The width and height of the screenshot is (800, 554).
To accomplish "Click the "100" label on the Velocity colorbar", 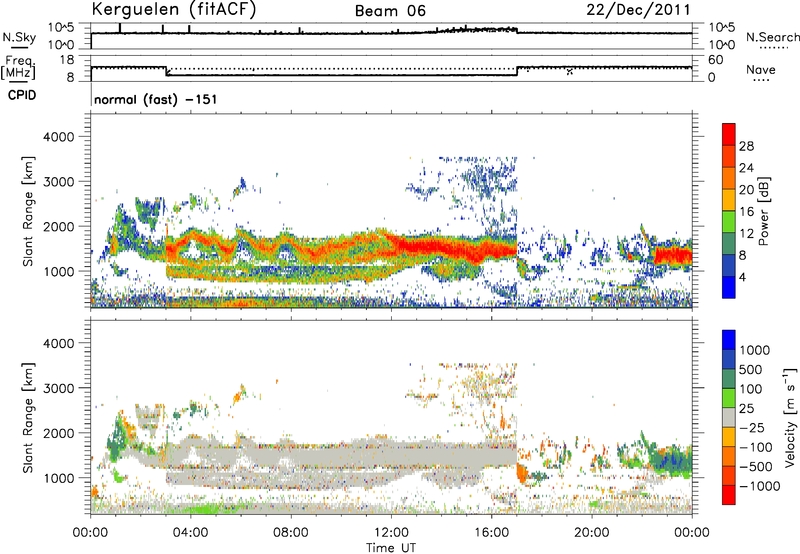I will 750,389.
